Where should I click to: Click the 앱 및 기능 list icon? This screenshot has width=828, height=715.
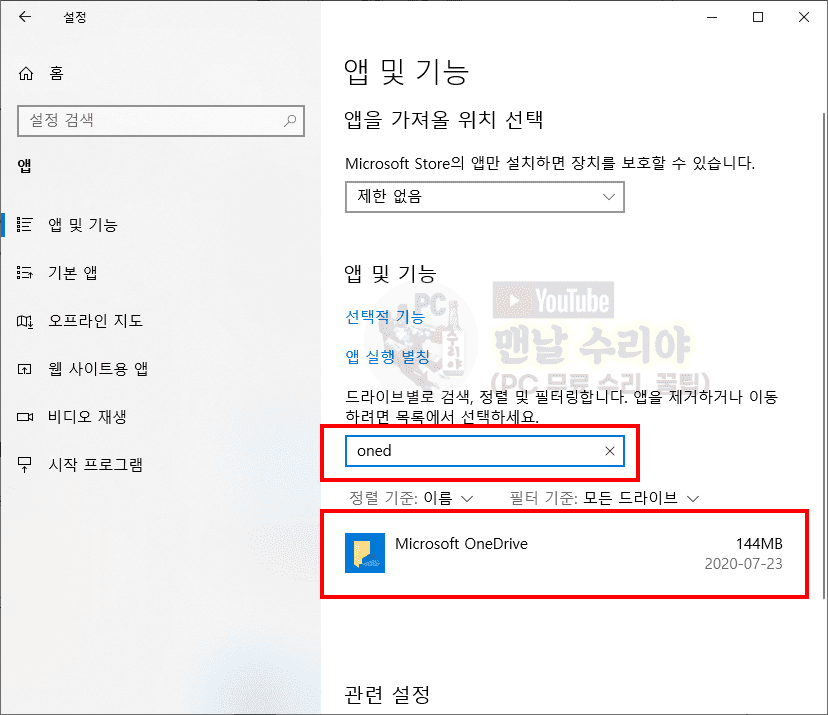click(25, 224)
